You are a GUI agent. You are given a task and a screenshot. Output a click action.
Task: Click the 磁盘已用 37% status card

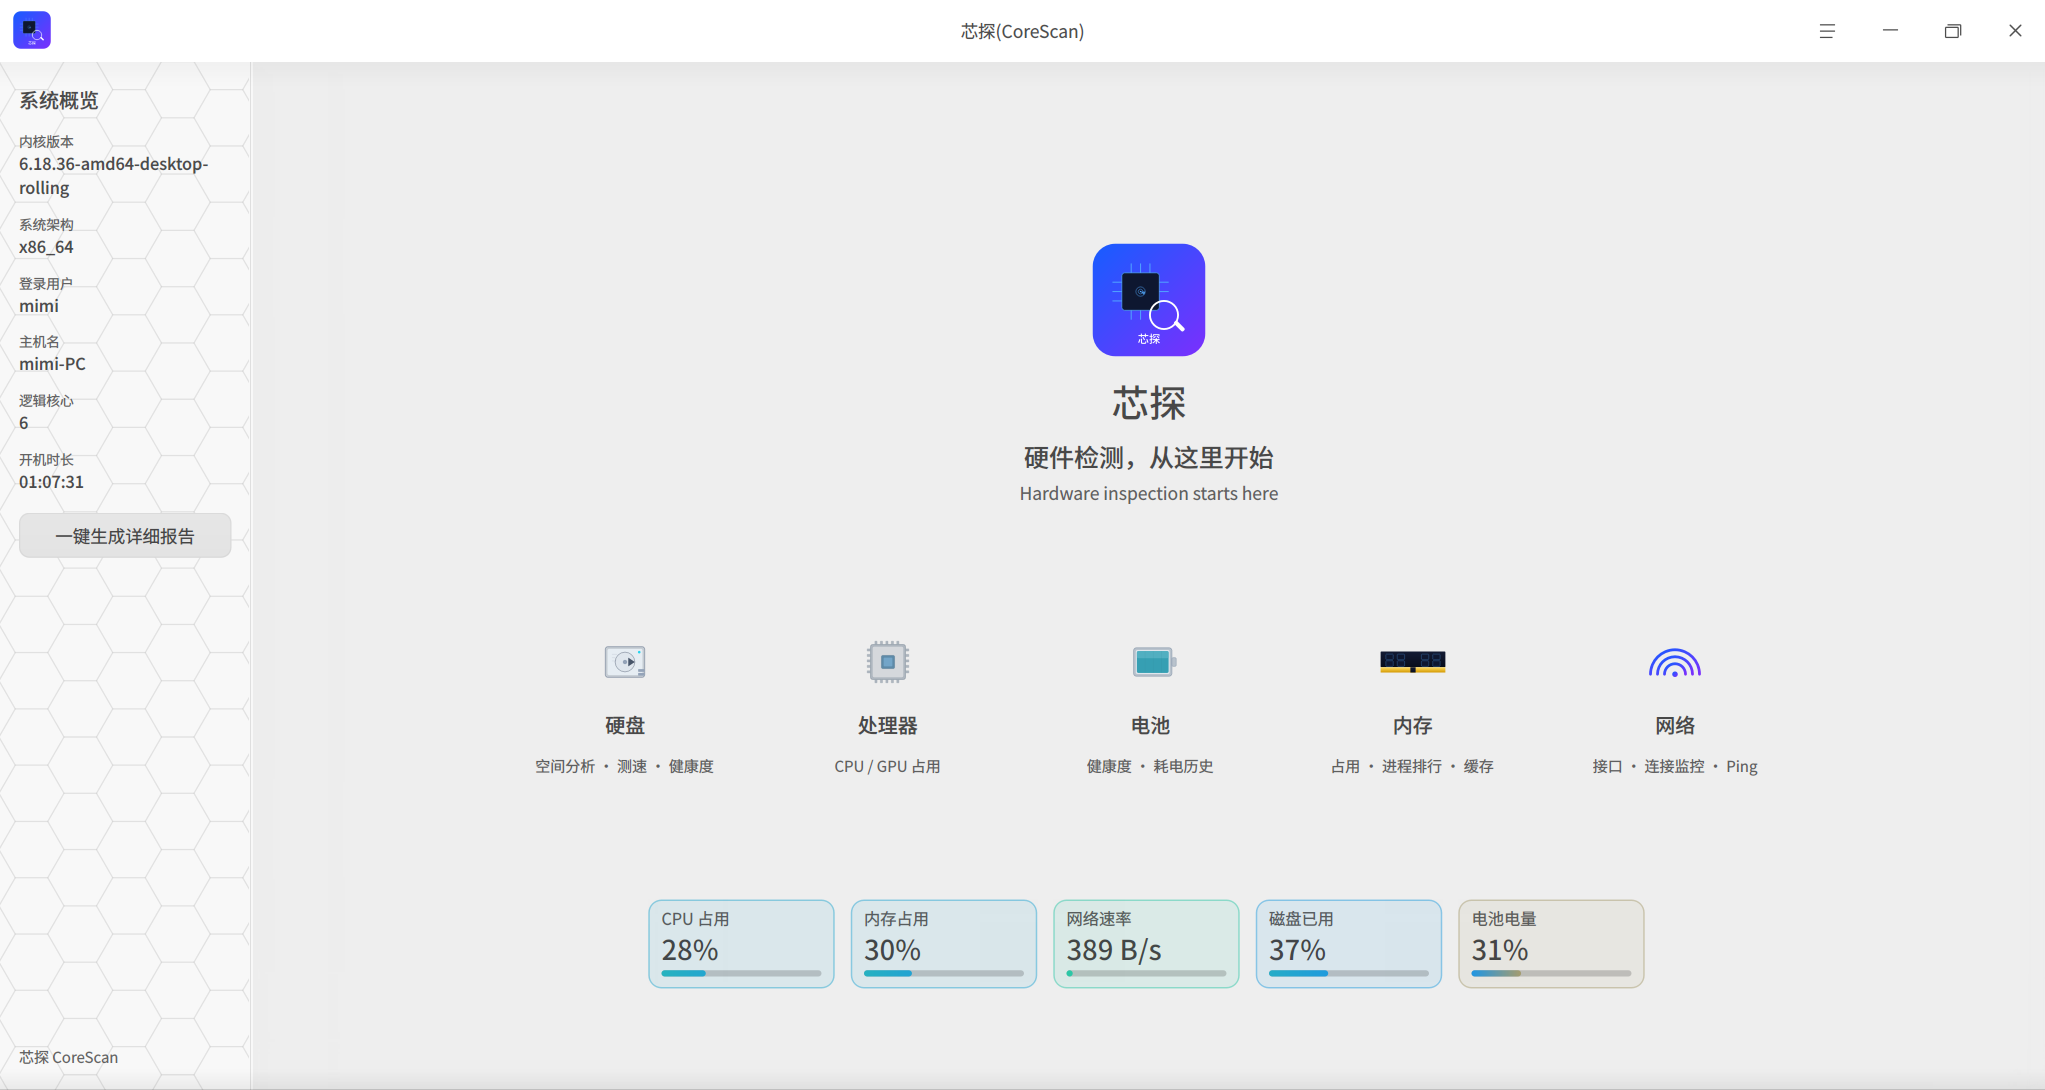1349,943
